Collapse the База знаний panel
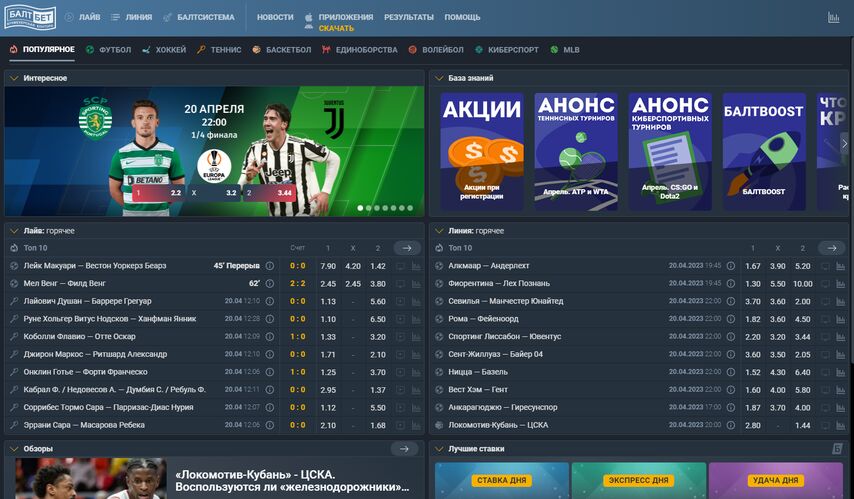The width and height of the screenshot is (854, 499). click(x=439, y=78)
